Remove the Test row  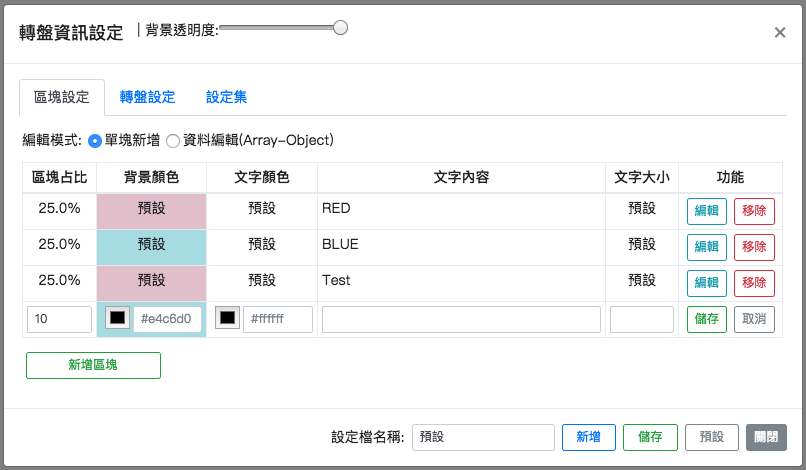(754, 283)
